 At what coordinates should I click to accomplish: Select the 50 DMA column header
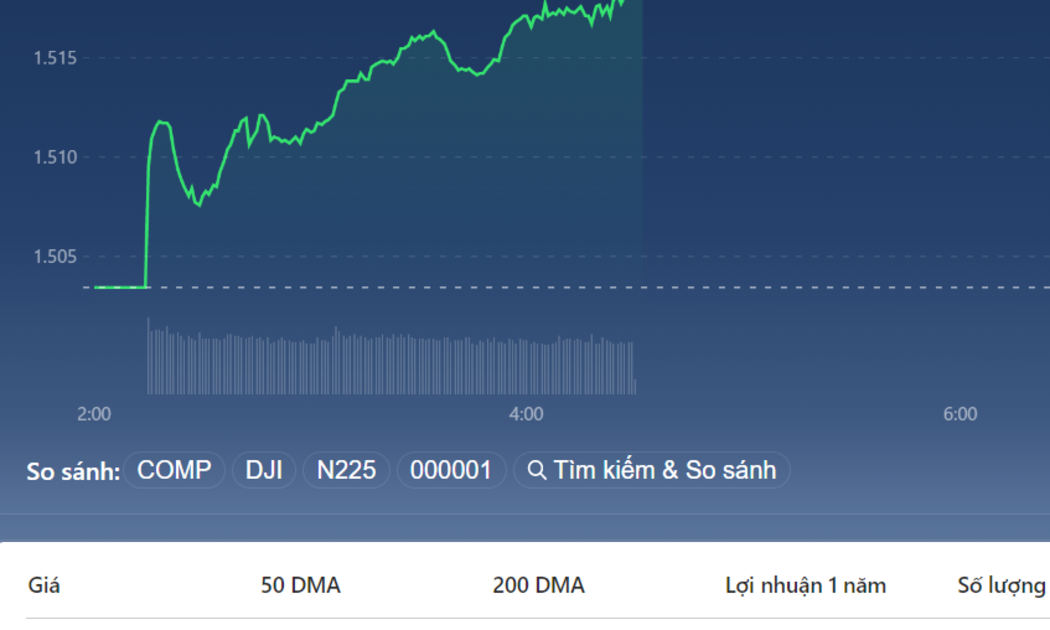click(300, 585)
